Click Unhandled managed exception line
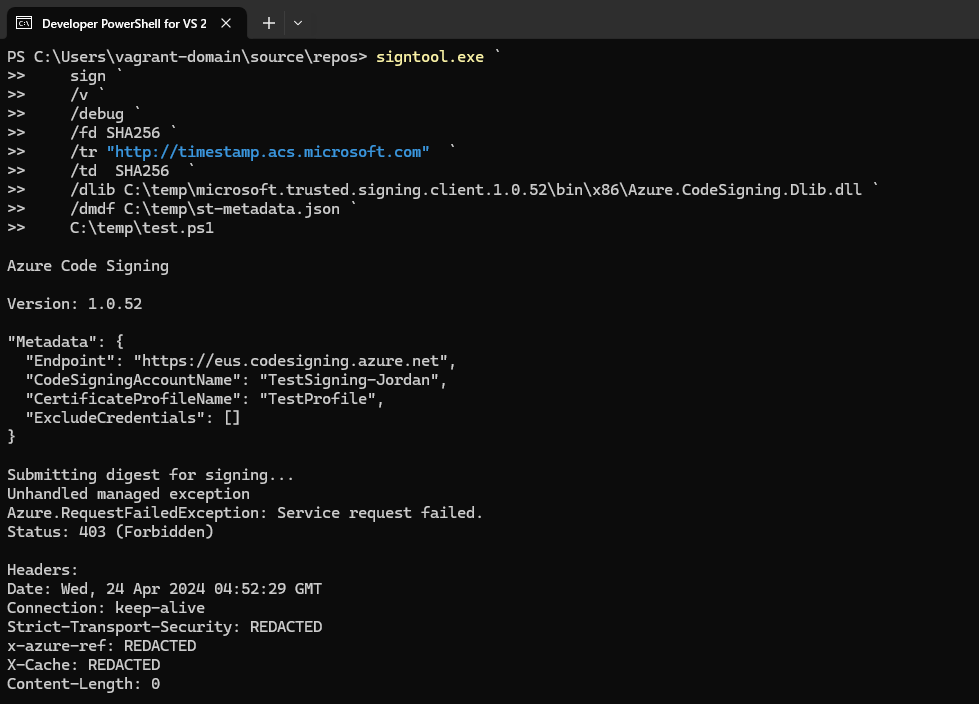This screenshot has width=979, height=704. pos(128,494)
